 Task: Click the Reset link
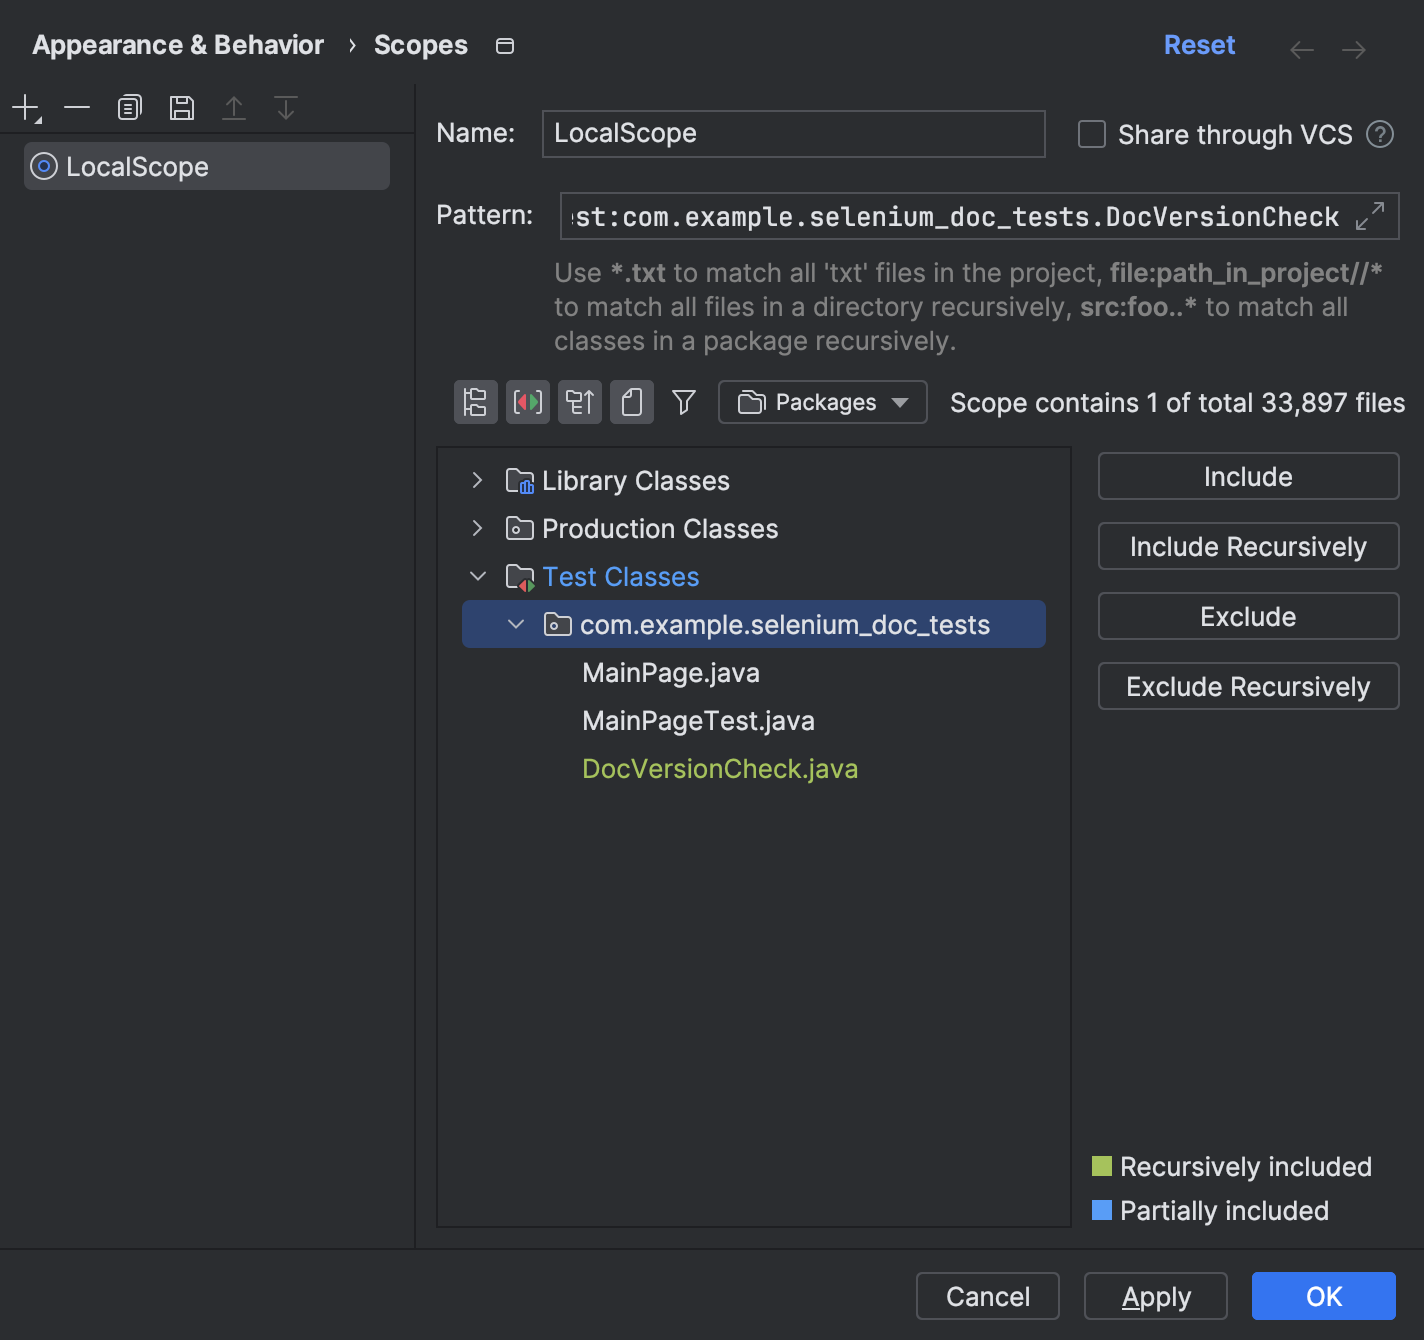[1199, 46]
